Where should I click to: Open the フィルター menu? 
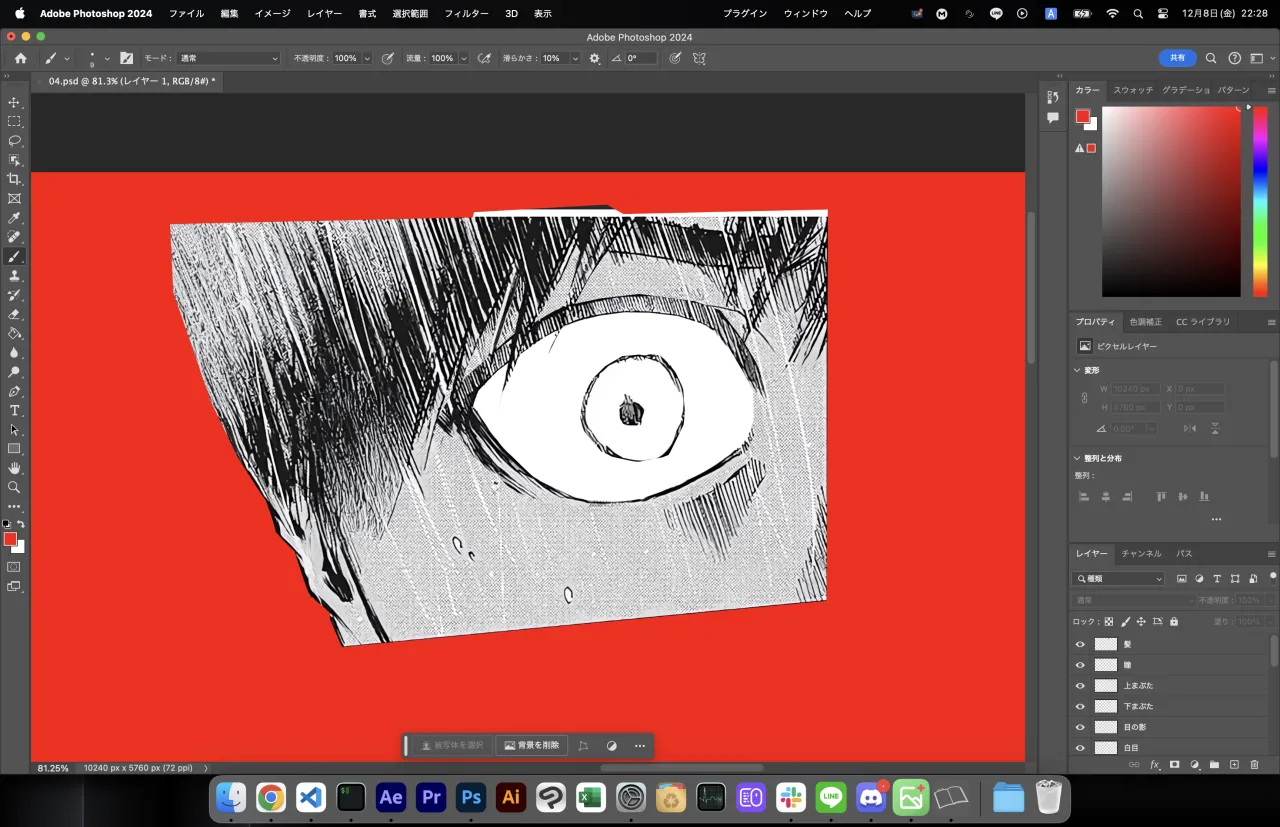466,14
